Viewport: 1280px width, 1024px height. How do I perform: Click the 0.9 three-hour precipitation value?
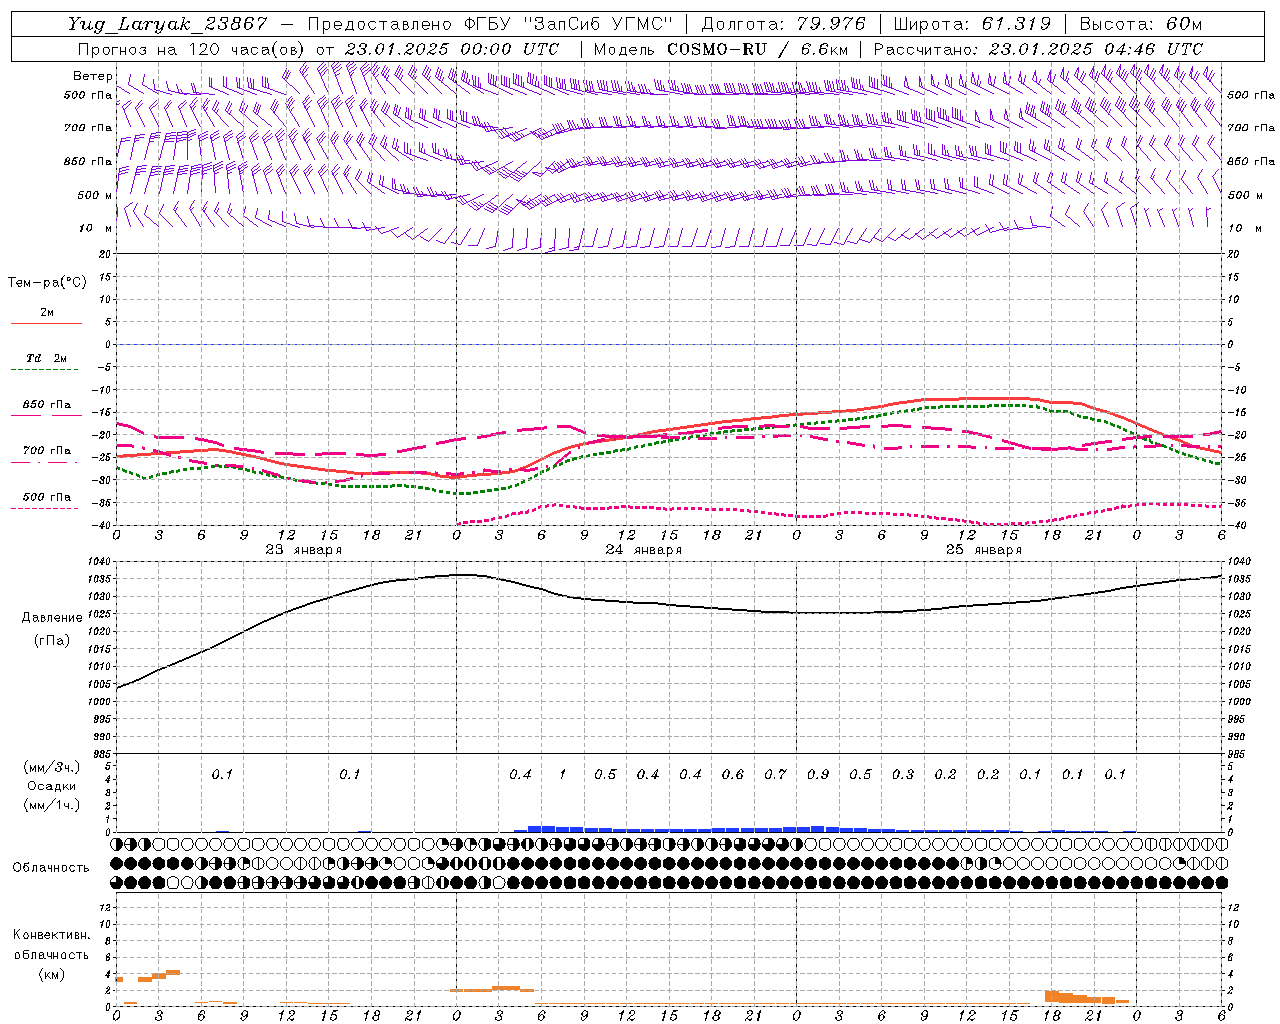tap(818, 775)
